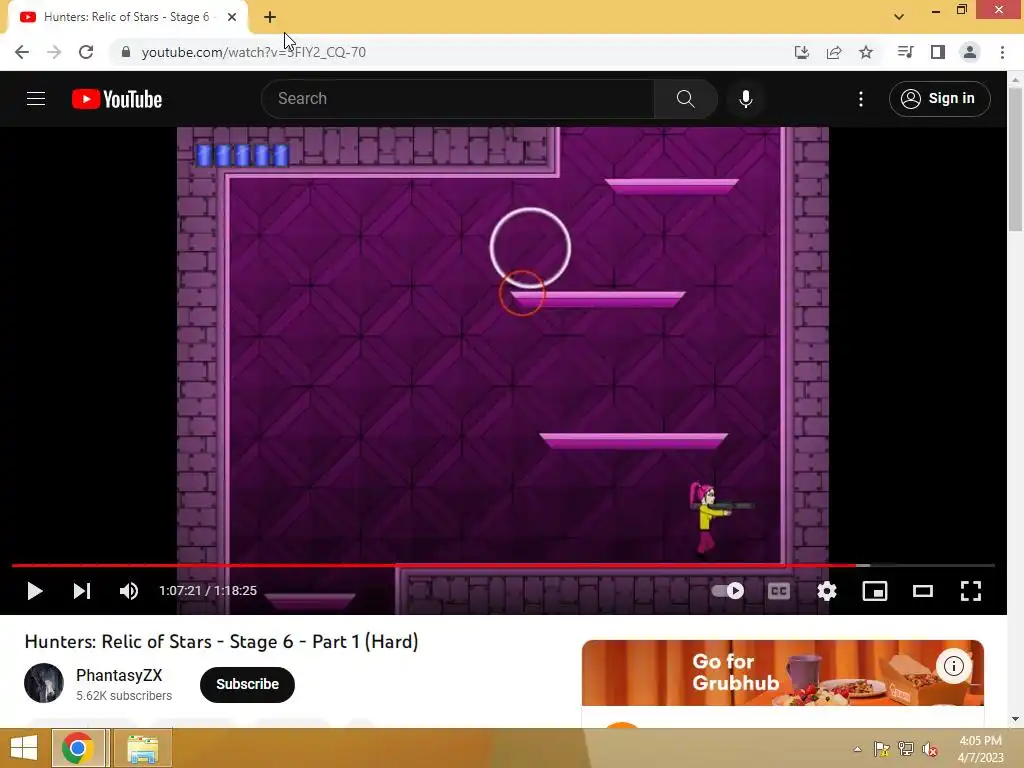The image size is (1024, 768).
Task: Click the muted speaker tray icon
Action: 930,749
